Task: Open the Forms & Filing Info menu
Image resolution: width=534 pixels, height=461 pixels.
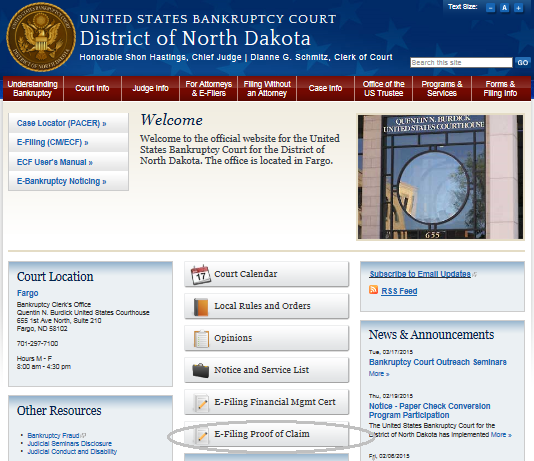Action: (x=501, y=89)
